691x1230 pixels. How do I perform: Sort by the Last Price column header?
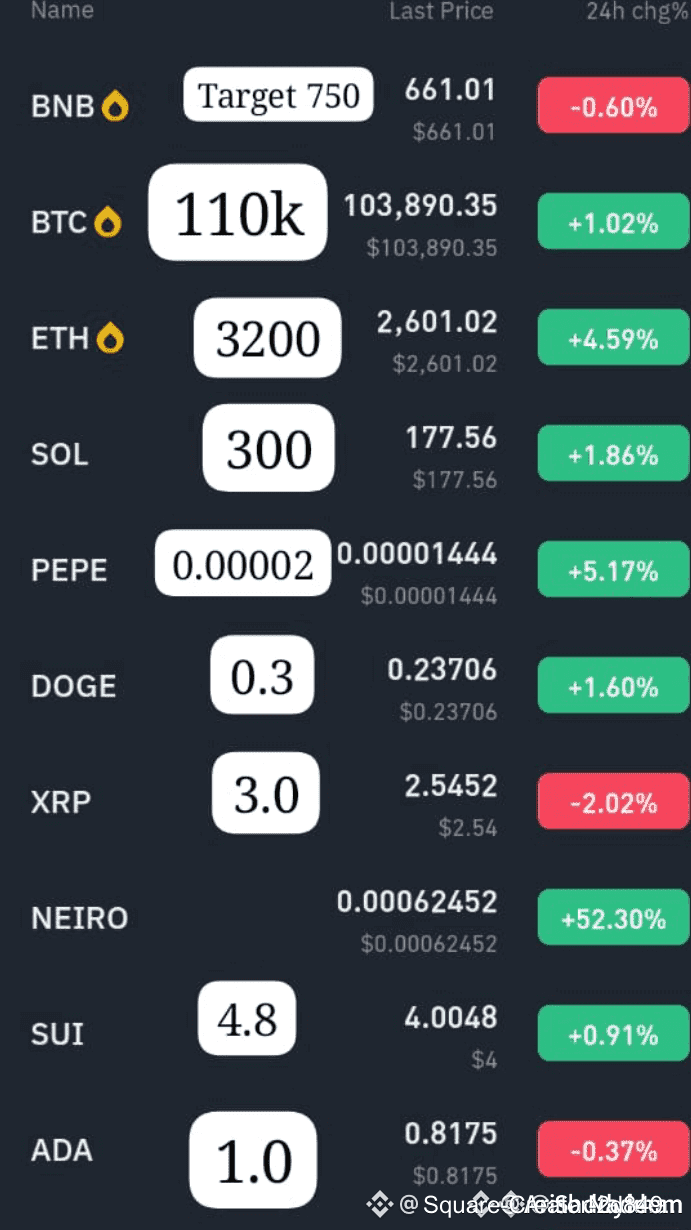click(441, 12)
